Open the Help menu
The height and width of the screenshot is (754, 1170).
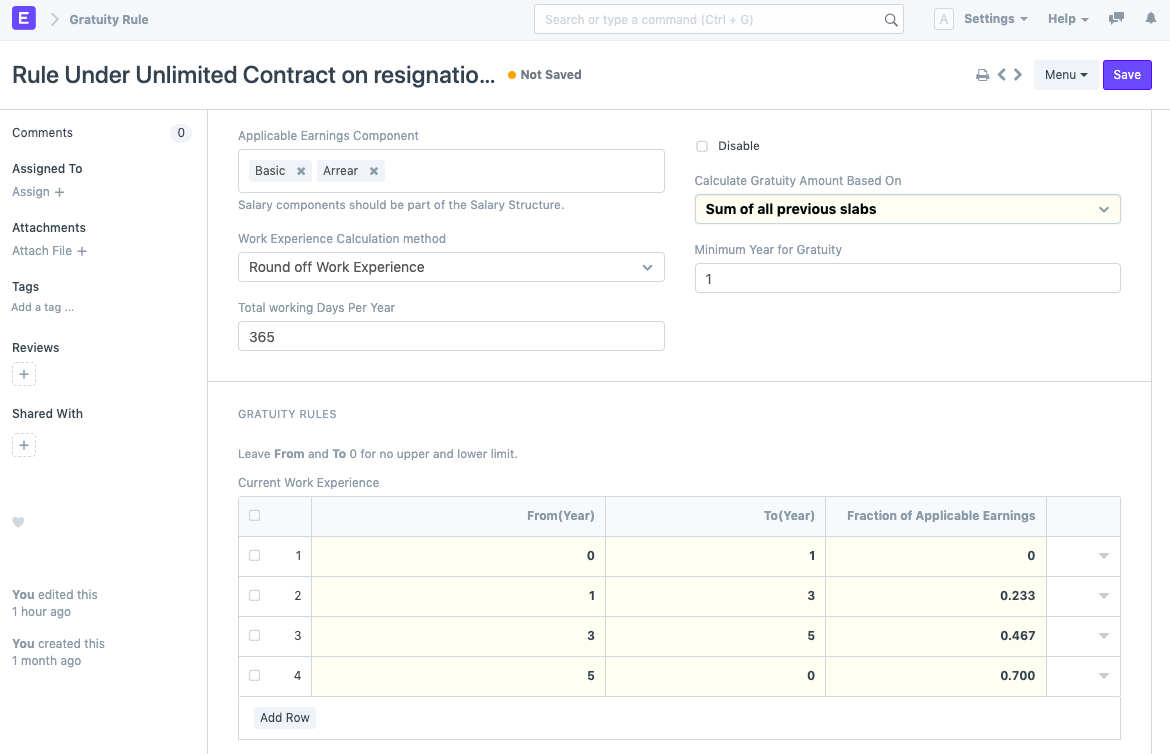point(1067,19)
